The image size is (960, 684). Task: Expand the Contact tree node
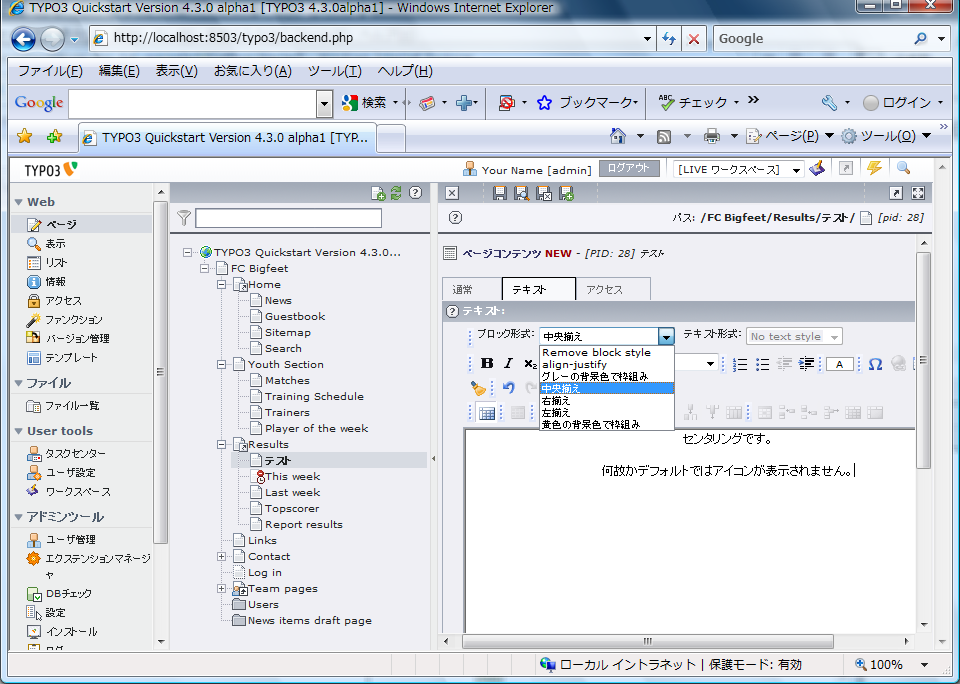222,557
